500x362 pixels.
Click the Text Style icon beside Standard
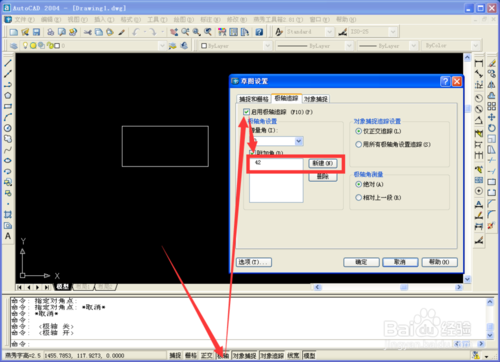[x=279, y=32]
